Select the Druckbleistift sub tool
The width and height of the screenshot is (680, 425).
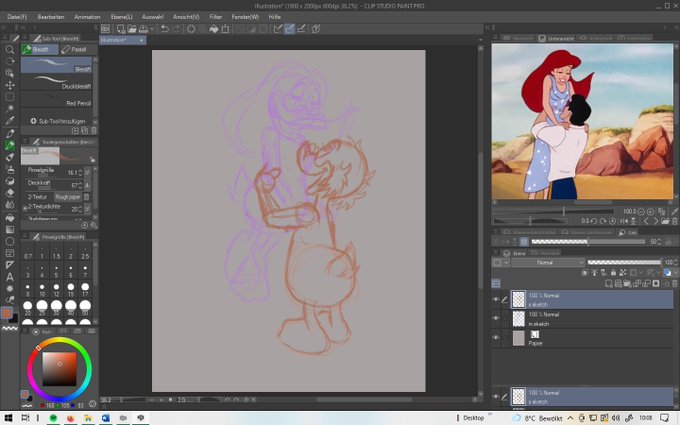pyautogui.click(x=56, y=83)
